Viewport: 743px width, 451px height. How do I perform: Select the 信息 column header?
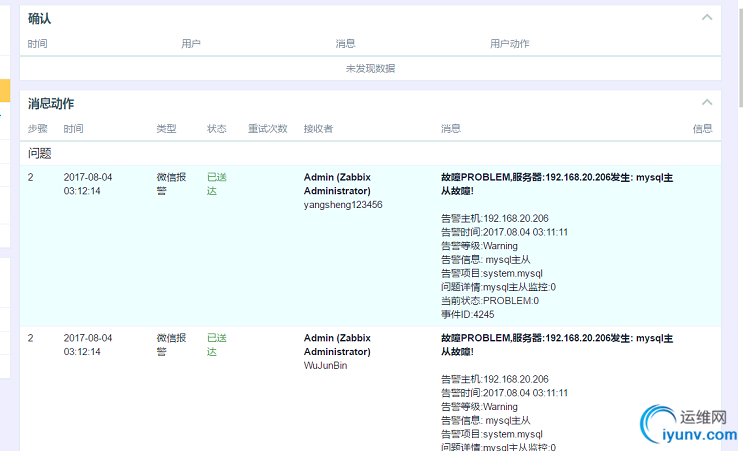702,128
